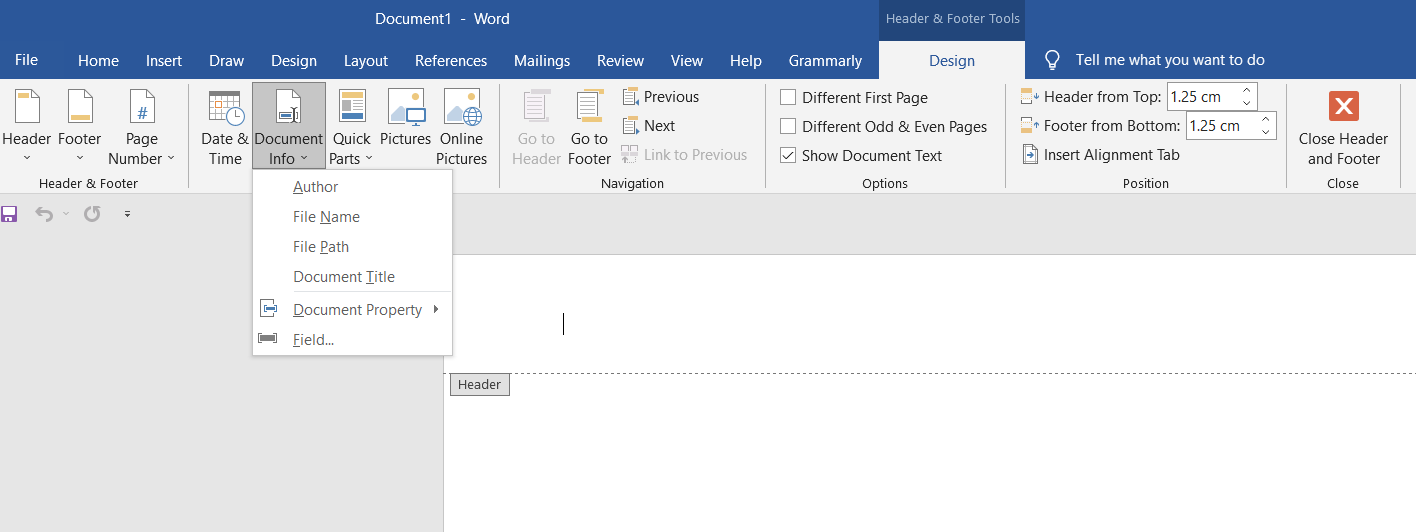Image resolution: width=1416 pixels, height=532 pixels.
Task: Click the Footer from Bottom value field
Action: pos(1220,126)
